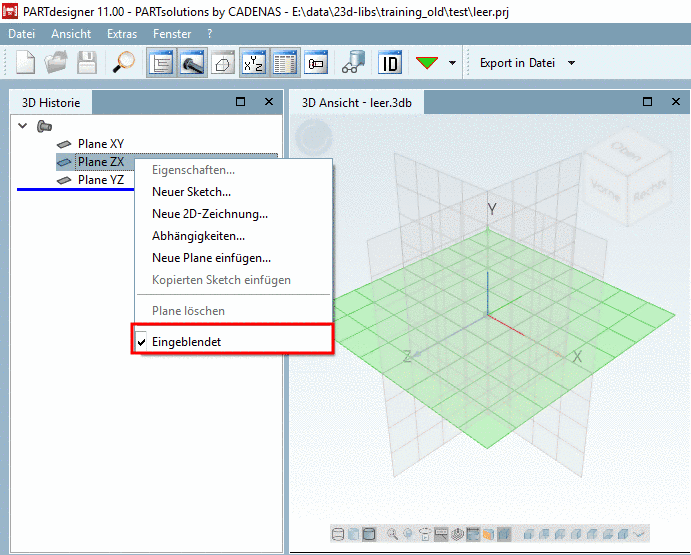The image size is (691, 555).
Task: Choose Neue Plane einfügen... from context menu
Action: coord(234,258)
